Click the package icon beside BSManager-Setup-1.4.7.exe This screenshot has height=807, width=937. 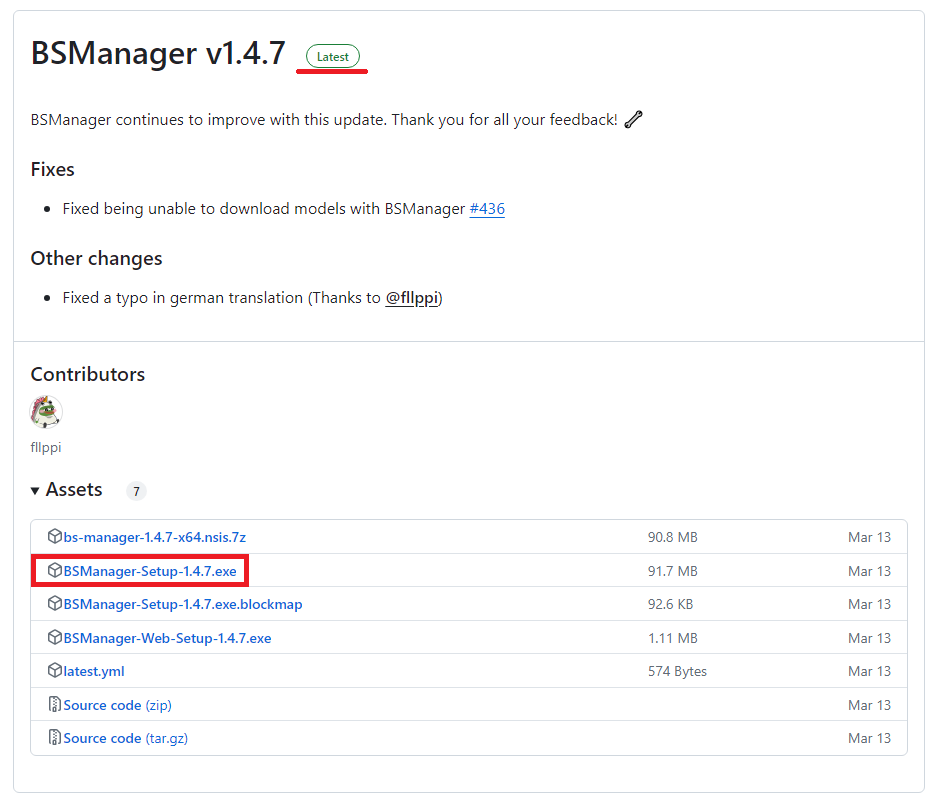click(54, 570)
